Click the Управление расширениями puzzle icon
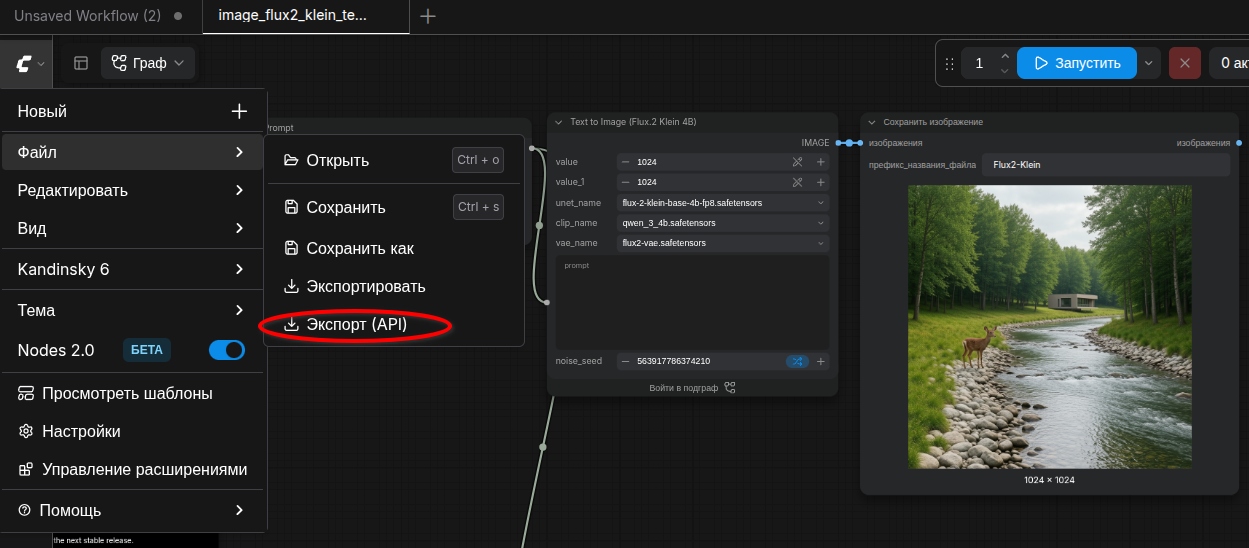This screenshot has height=548, width=1249. tap(26, 469)
